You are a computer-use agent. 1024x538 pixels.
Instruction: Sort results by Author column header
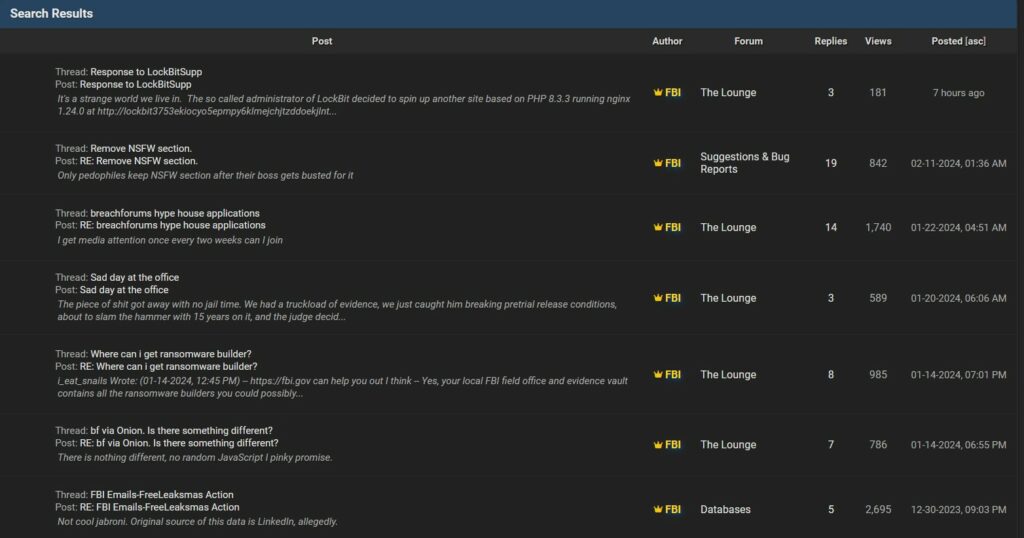pos(667,41)
